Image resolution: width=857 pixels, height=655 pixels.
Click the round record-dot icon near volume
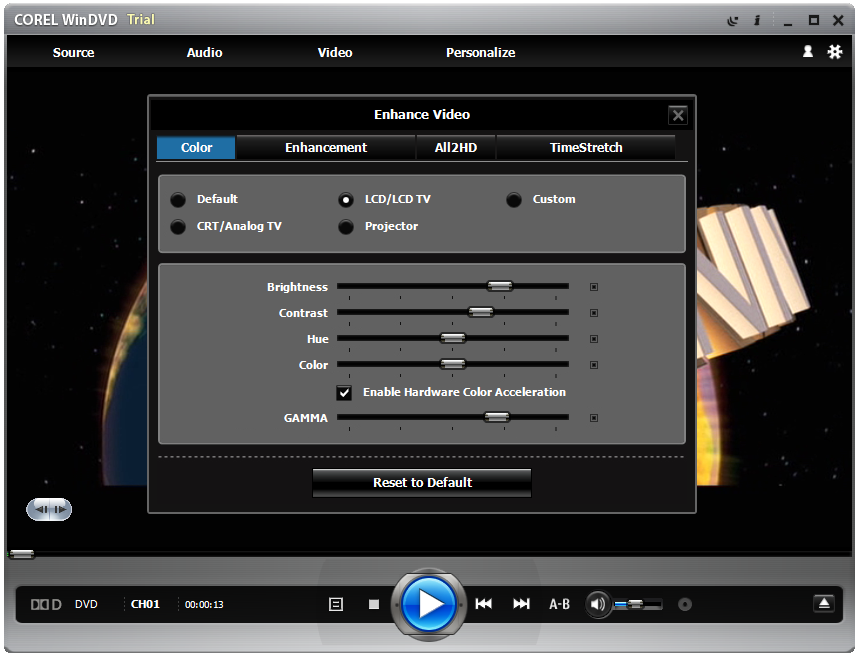pos(685,604)
